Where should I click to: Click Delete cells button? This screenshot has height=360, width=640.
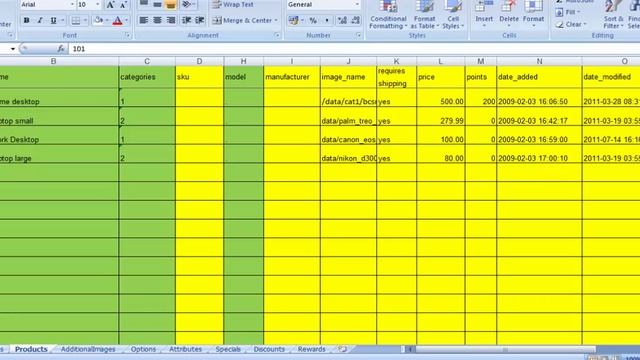click(x=509, y=15)
